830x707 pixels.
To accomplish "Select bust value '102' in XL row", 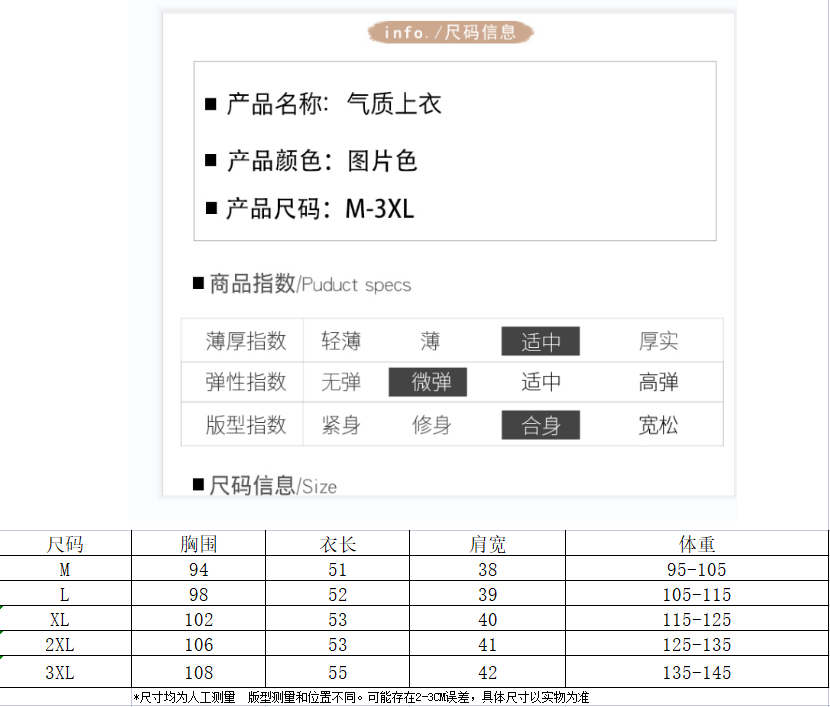I will [199, 619].
